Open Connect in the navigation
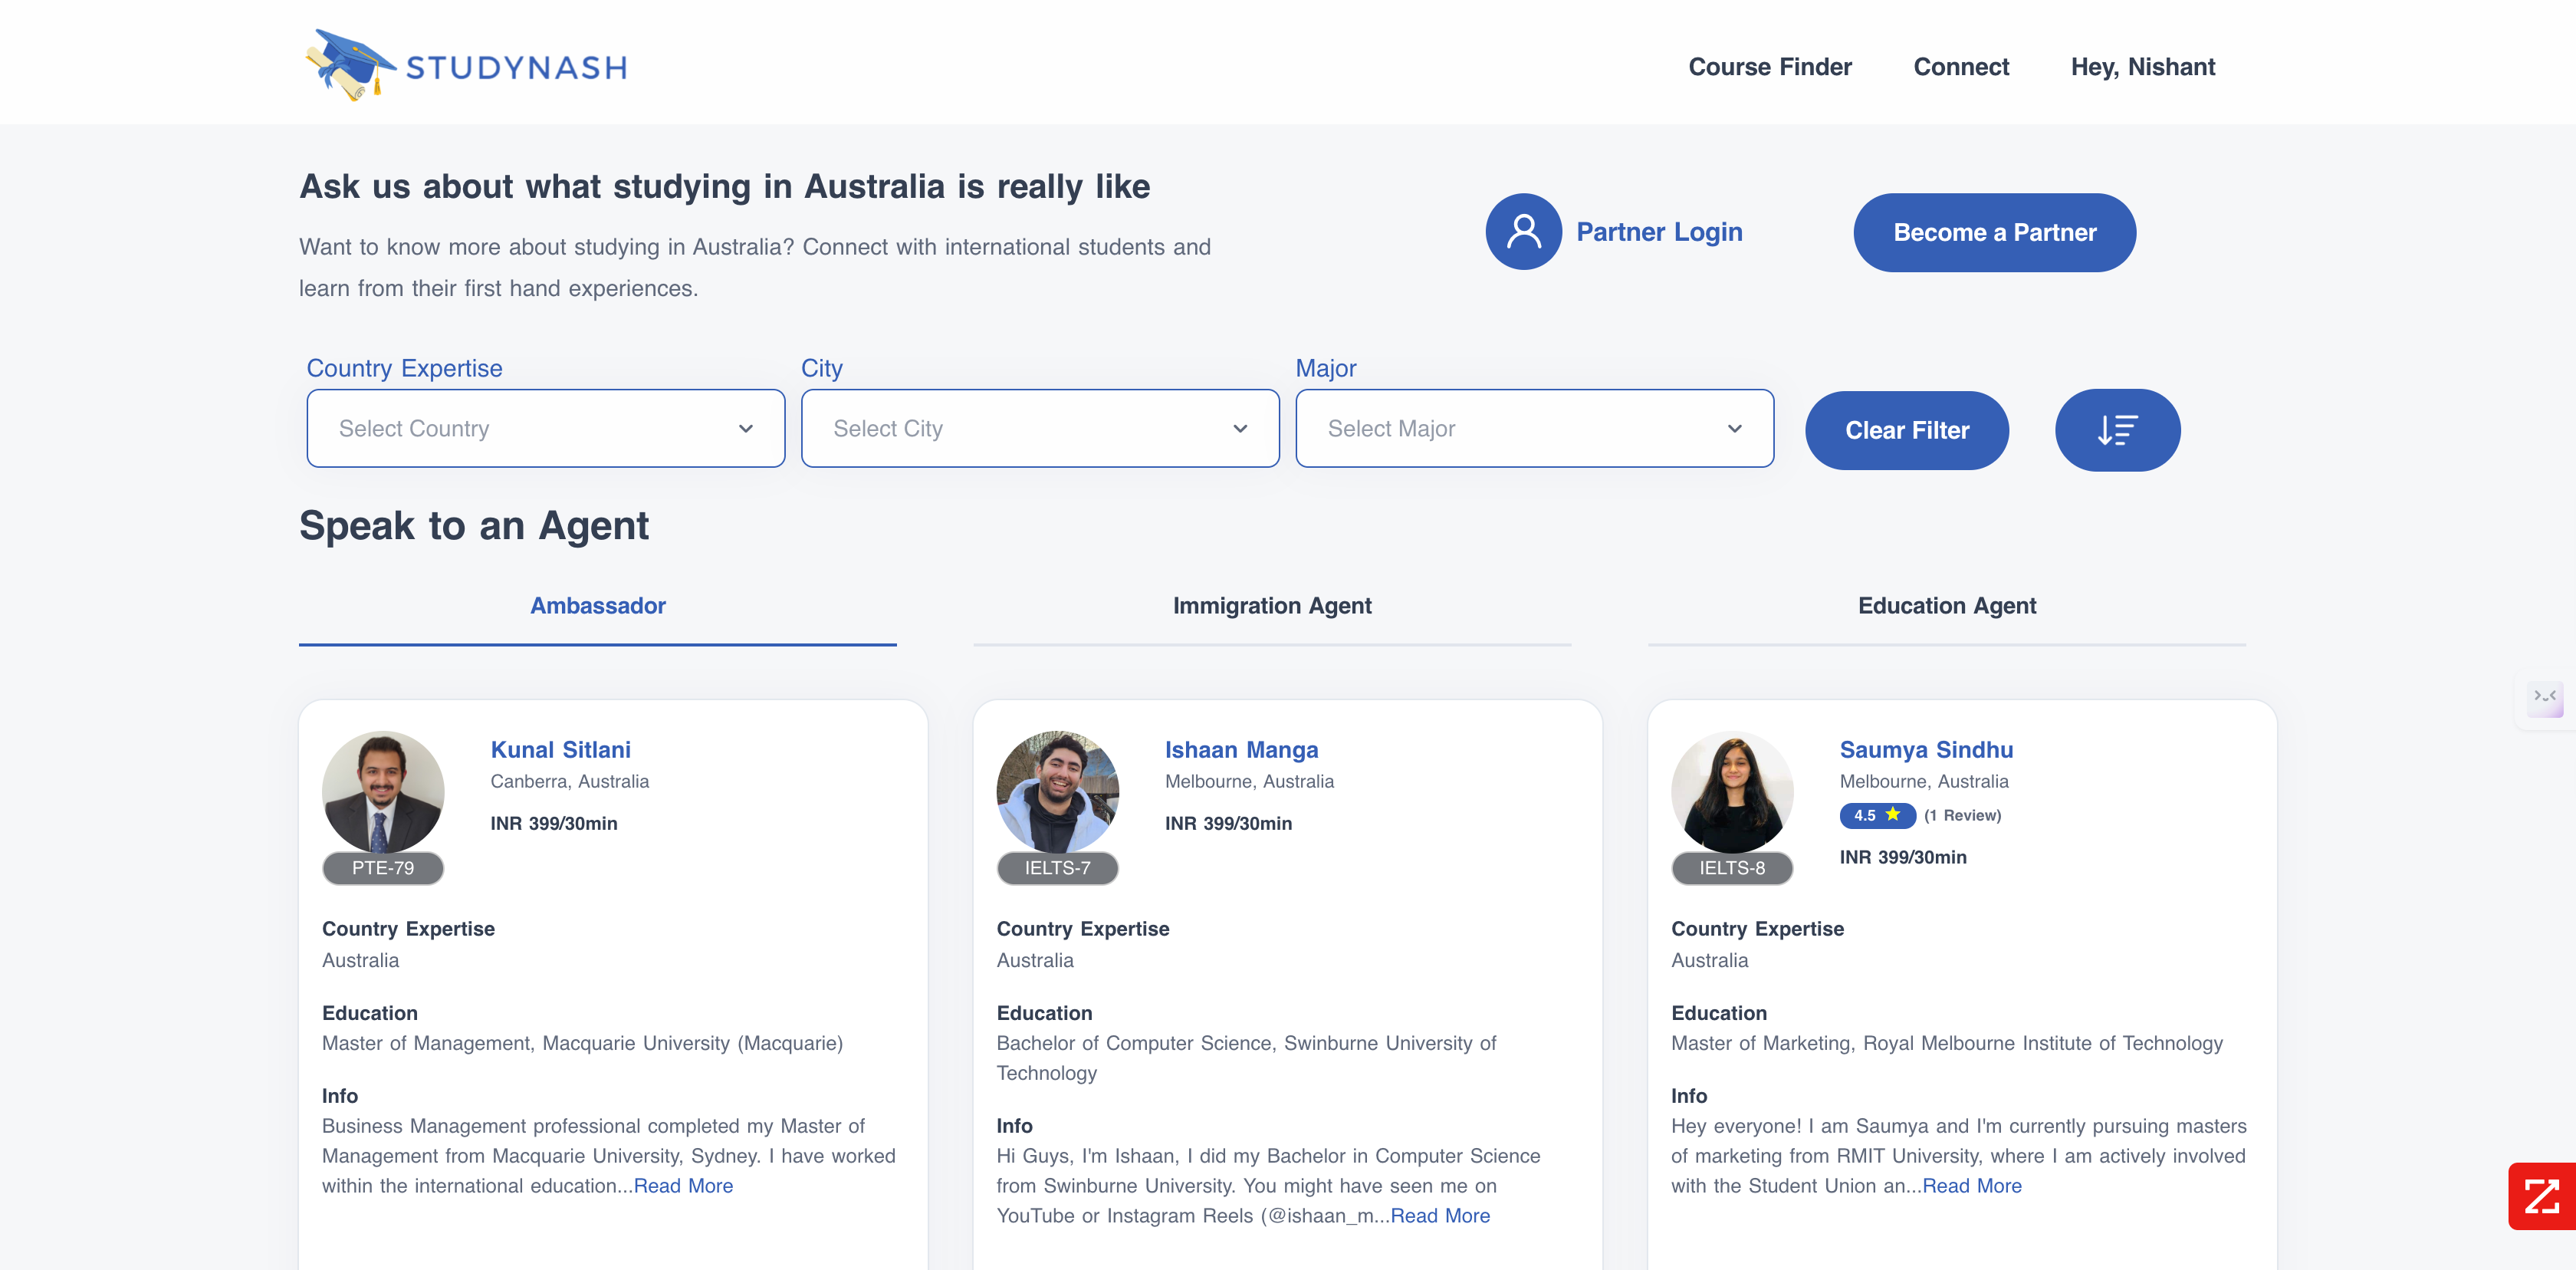 [x=1960, y=67]
